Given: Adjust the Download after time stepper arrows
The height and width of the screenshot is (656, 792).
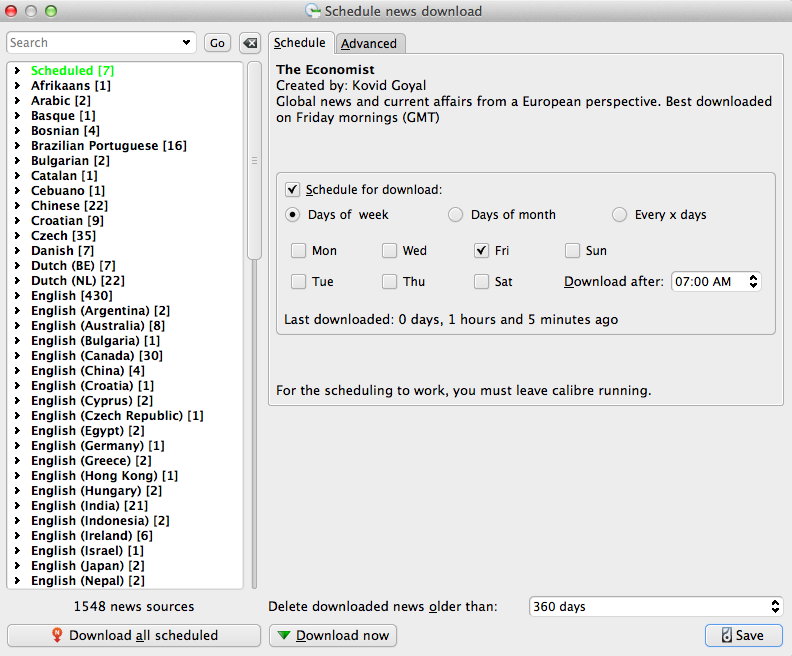Looking at the screenshot, I should 753,281.
